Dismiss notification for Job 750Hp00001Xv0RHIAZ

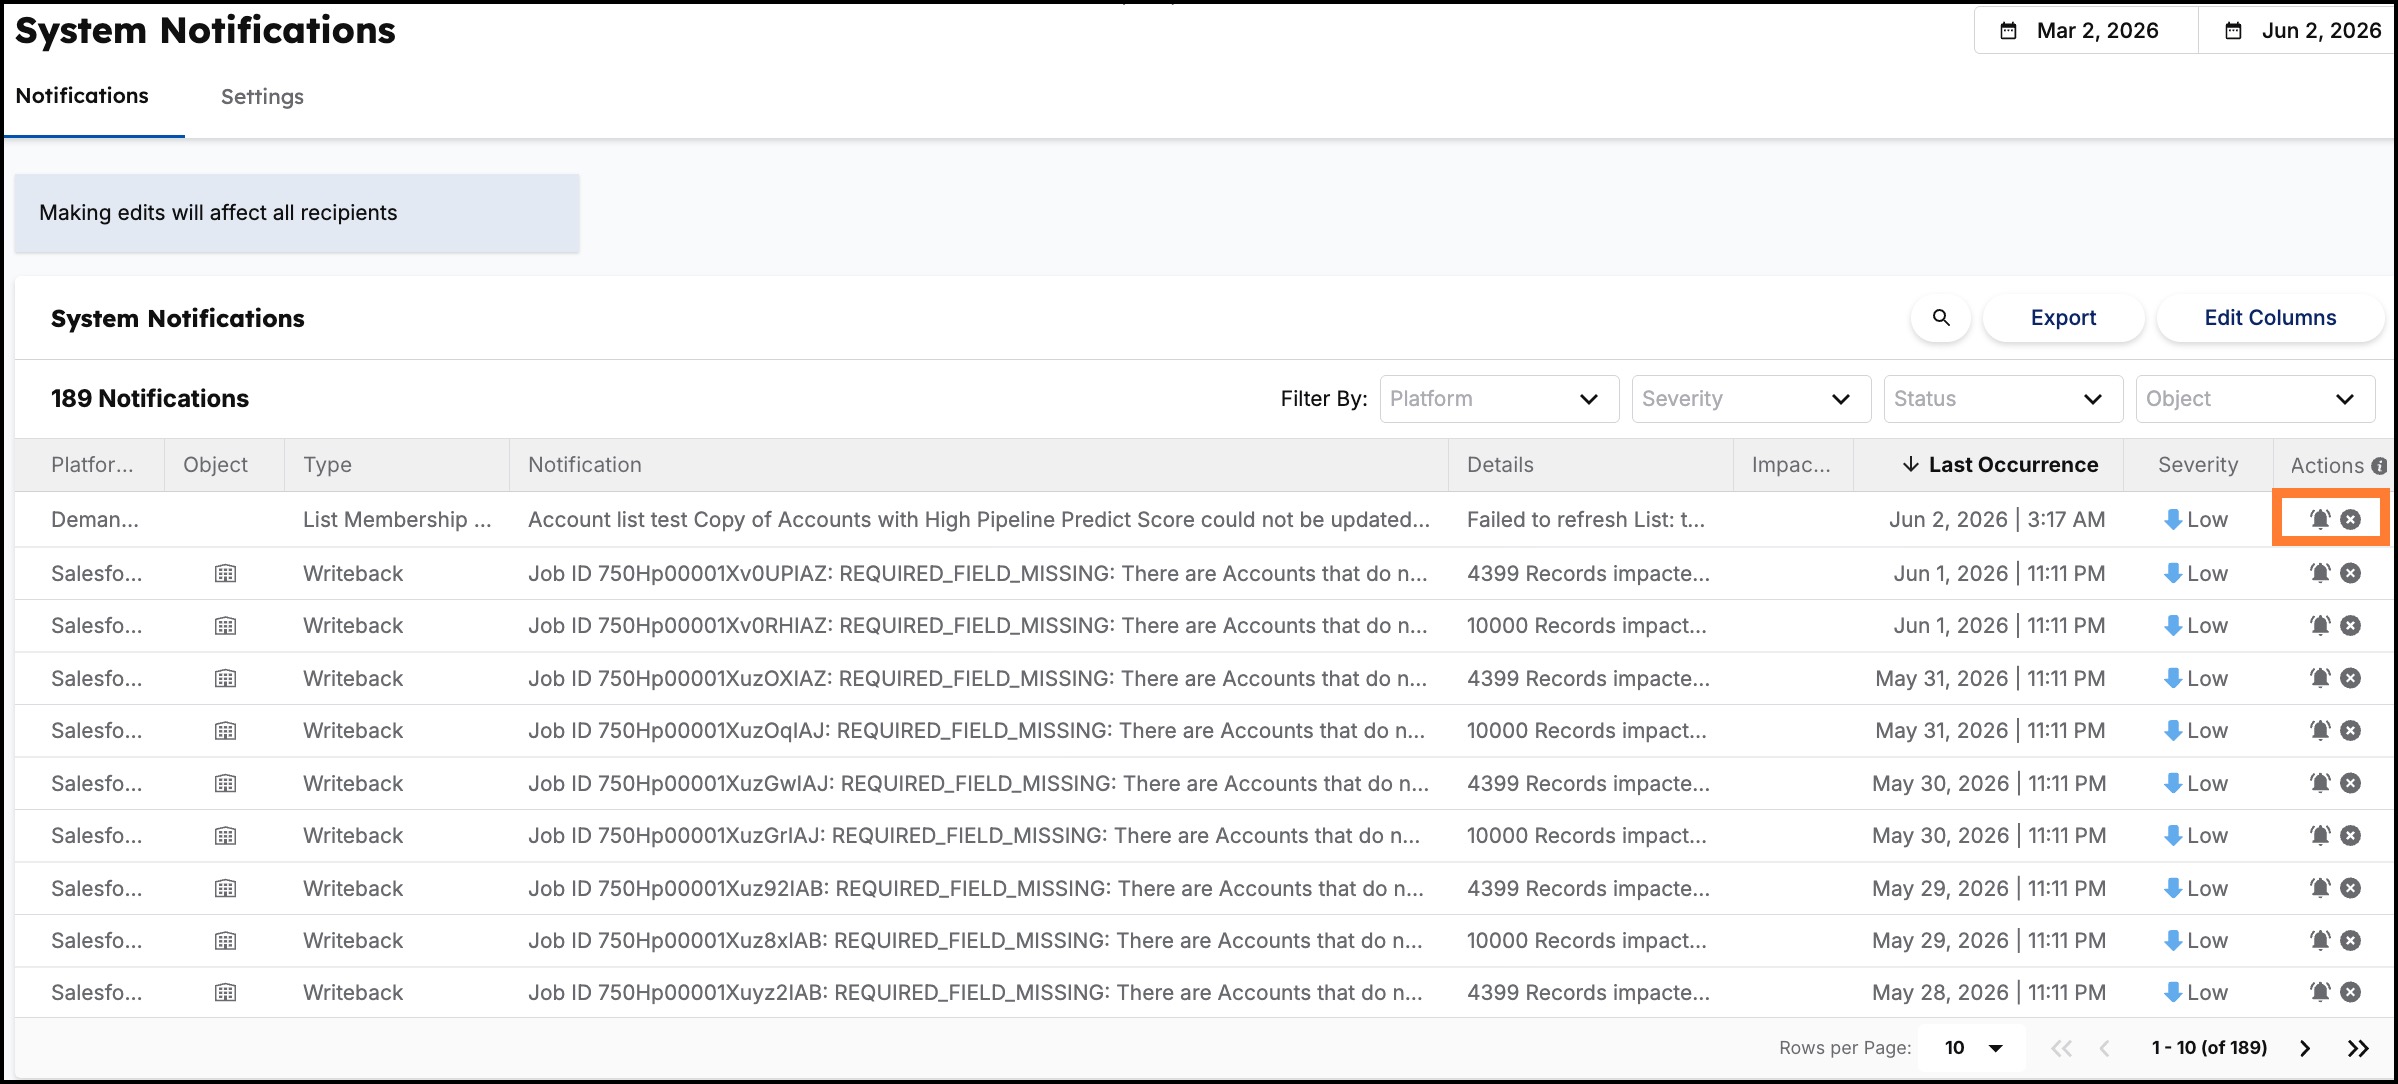[2351, 625]
